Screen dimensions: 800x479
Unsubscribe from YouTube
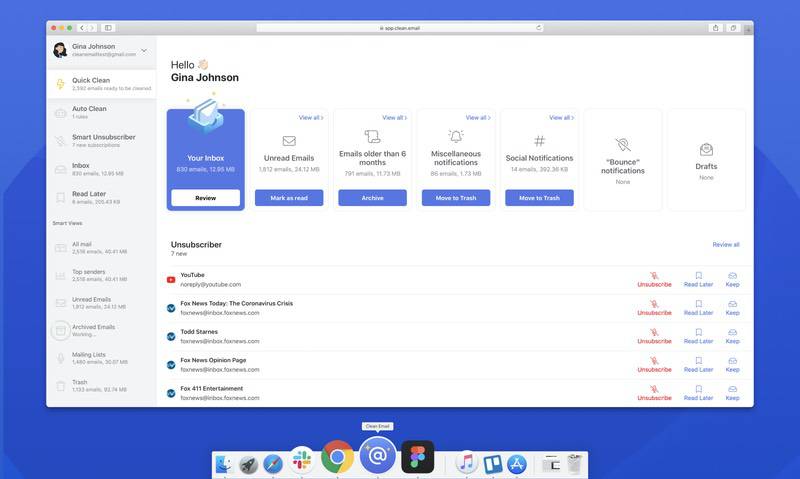click(x=654, y=280)
